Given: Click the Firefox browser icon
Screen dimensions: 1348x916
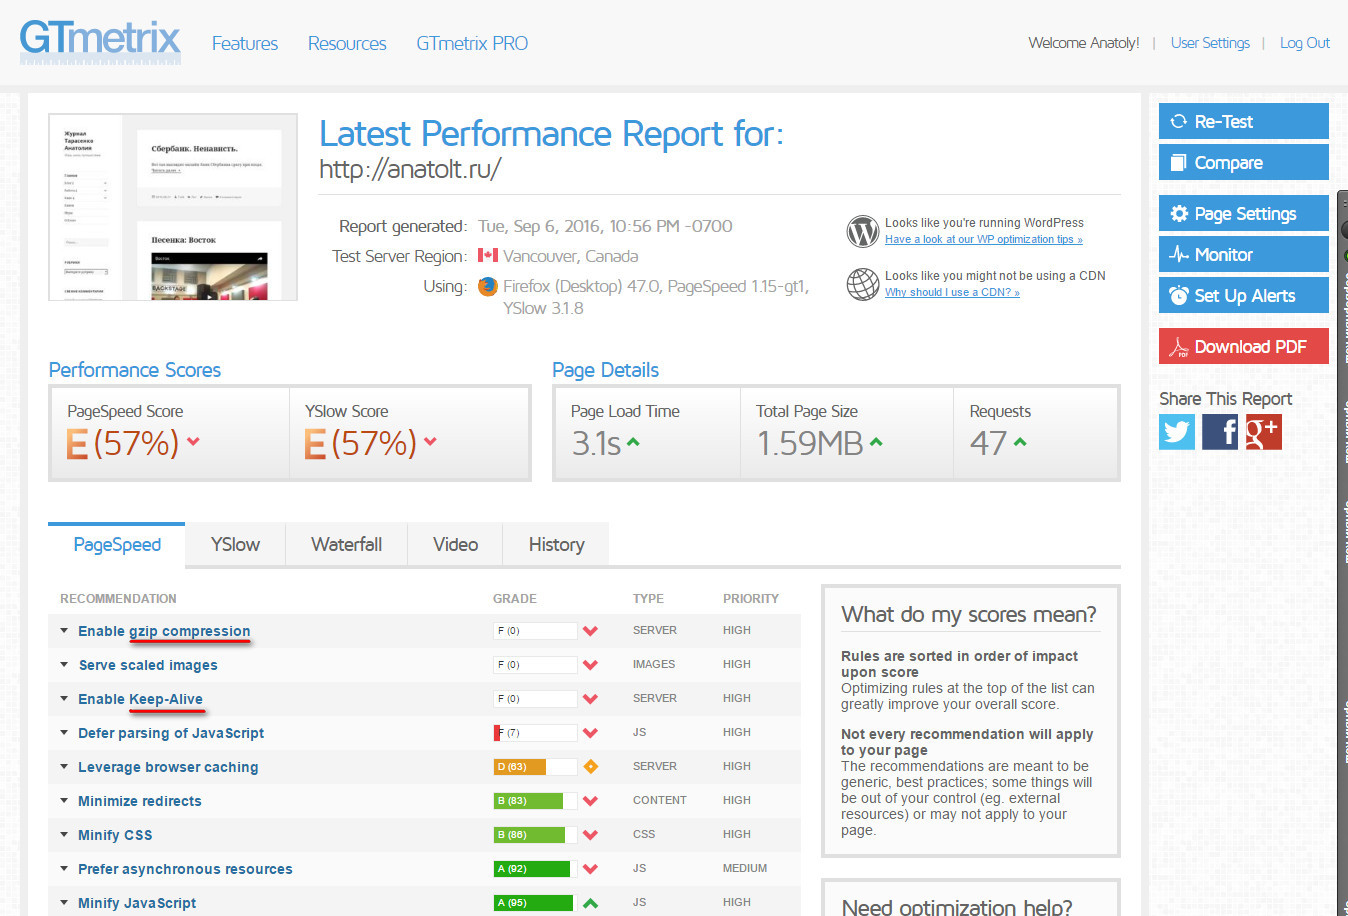Looking at the screenshot, I should tap(488, 286).
